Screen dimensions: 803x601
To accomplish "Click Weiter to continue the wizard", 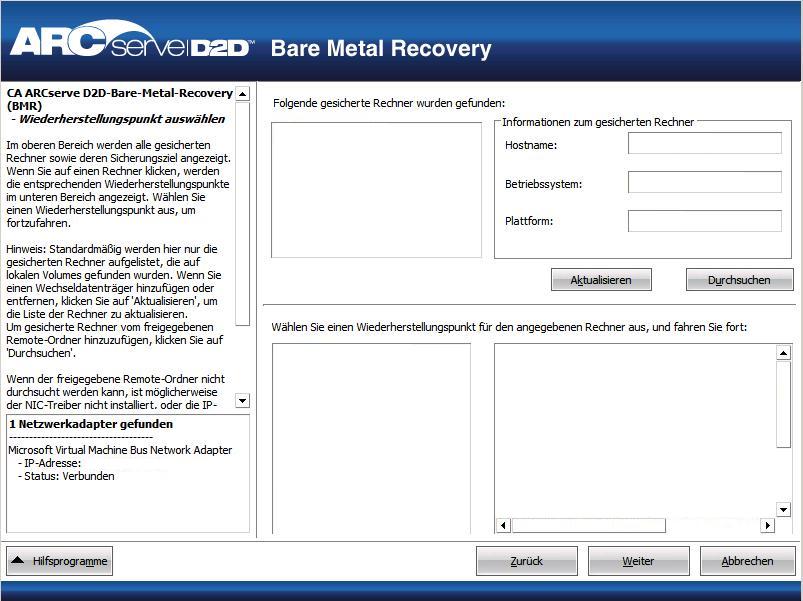I will click(637, 560).
